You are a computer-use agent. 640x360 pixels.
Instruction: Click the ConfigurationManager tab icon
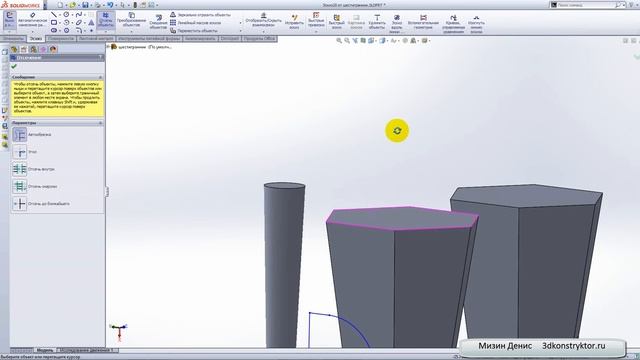pos(33,49)
